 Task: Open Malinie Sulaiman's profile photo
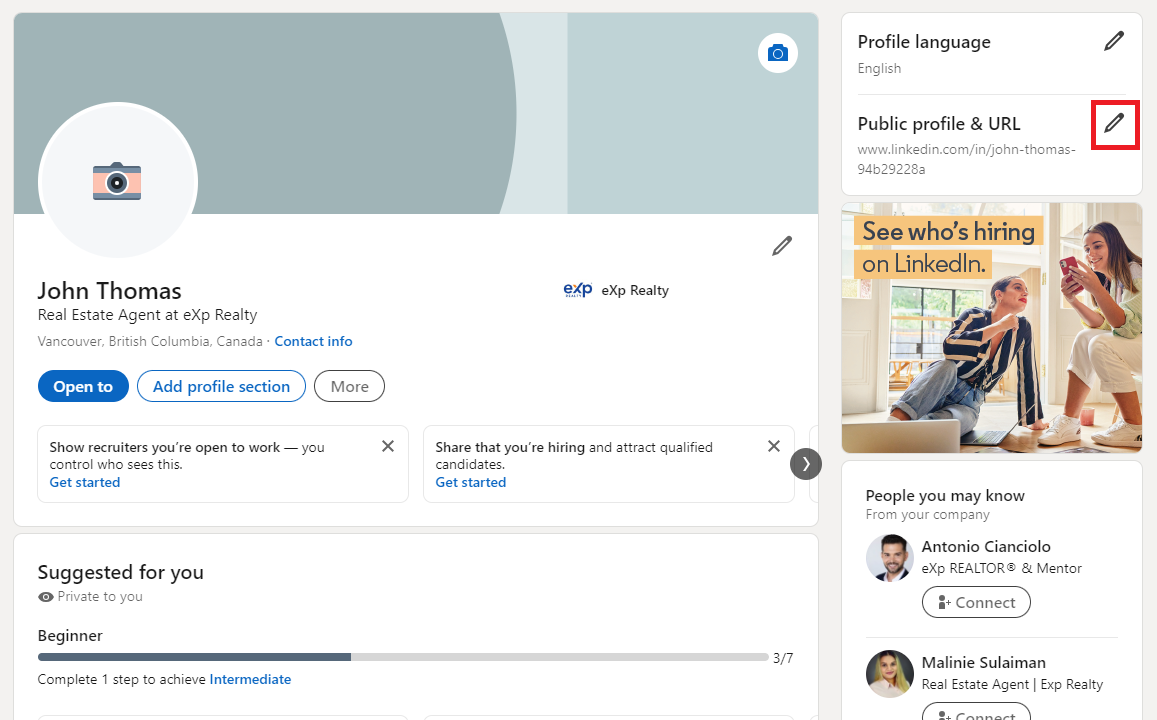[889, 673]
